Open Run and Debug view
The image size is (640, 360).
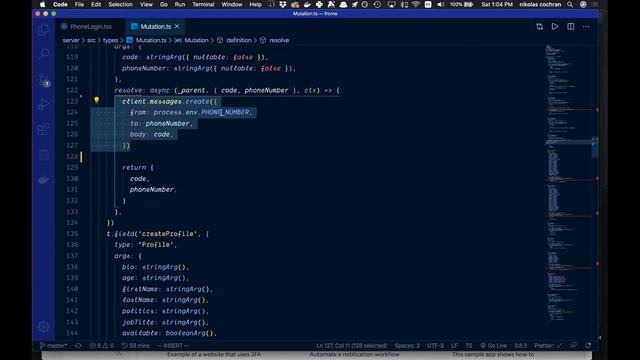44,104
